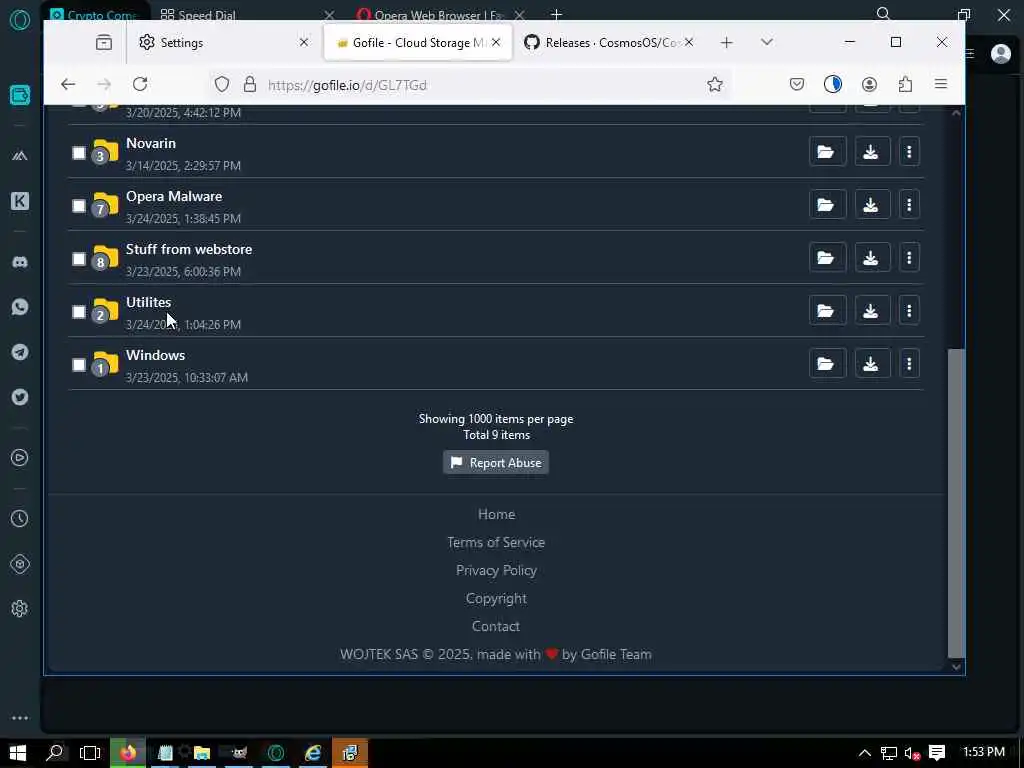1024x768 pixels.
Task: Open the Opera Malware folder name
Action: pos(174,196)
